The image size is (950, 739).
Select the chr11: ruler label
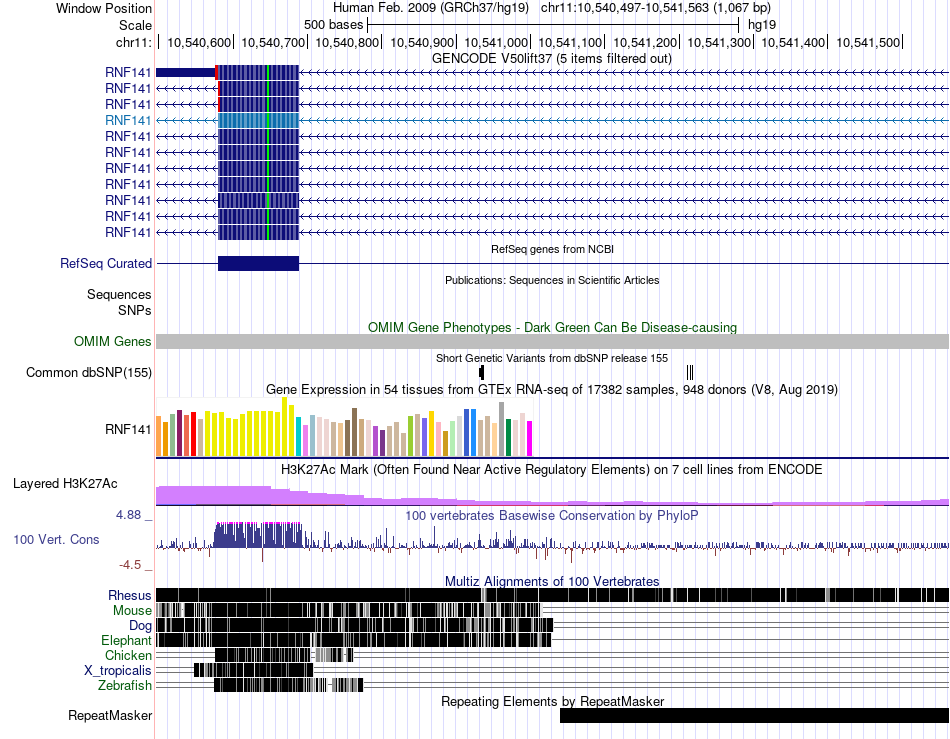133,42
